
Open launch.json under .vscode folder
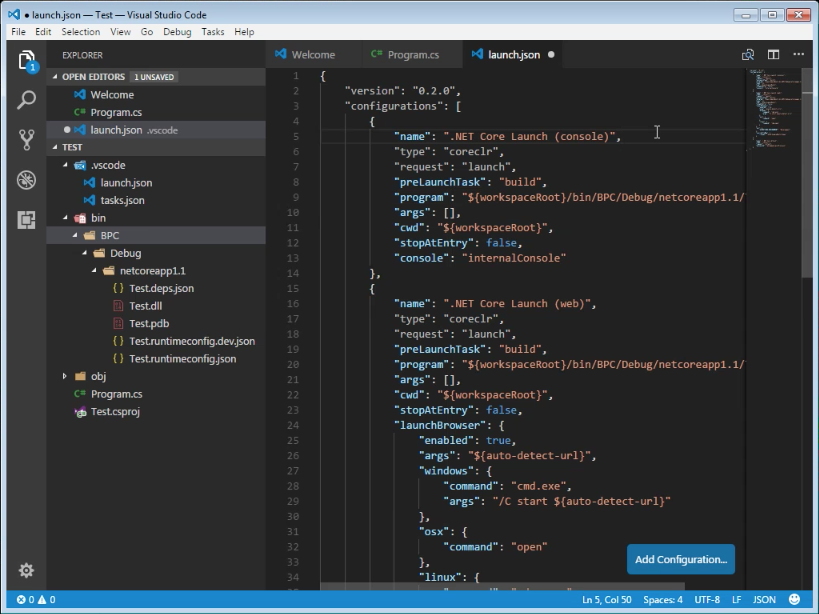(156, 183)
